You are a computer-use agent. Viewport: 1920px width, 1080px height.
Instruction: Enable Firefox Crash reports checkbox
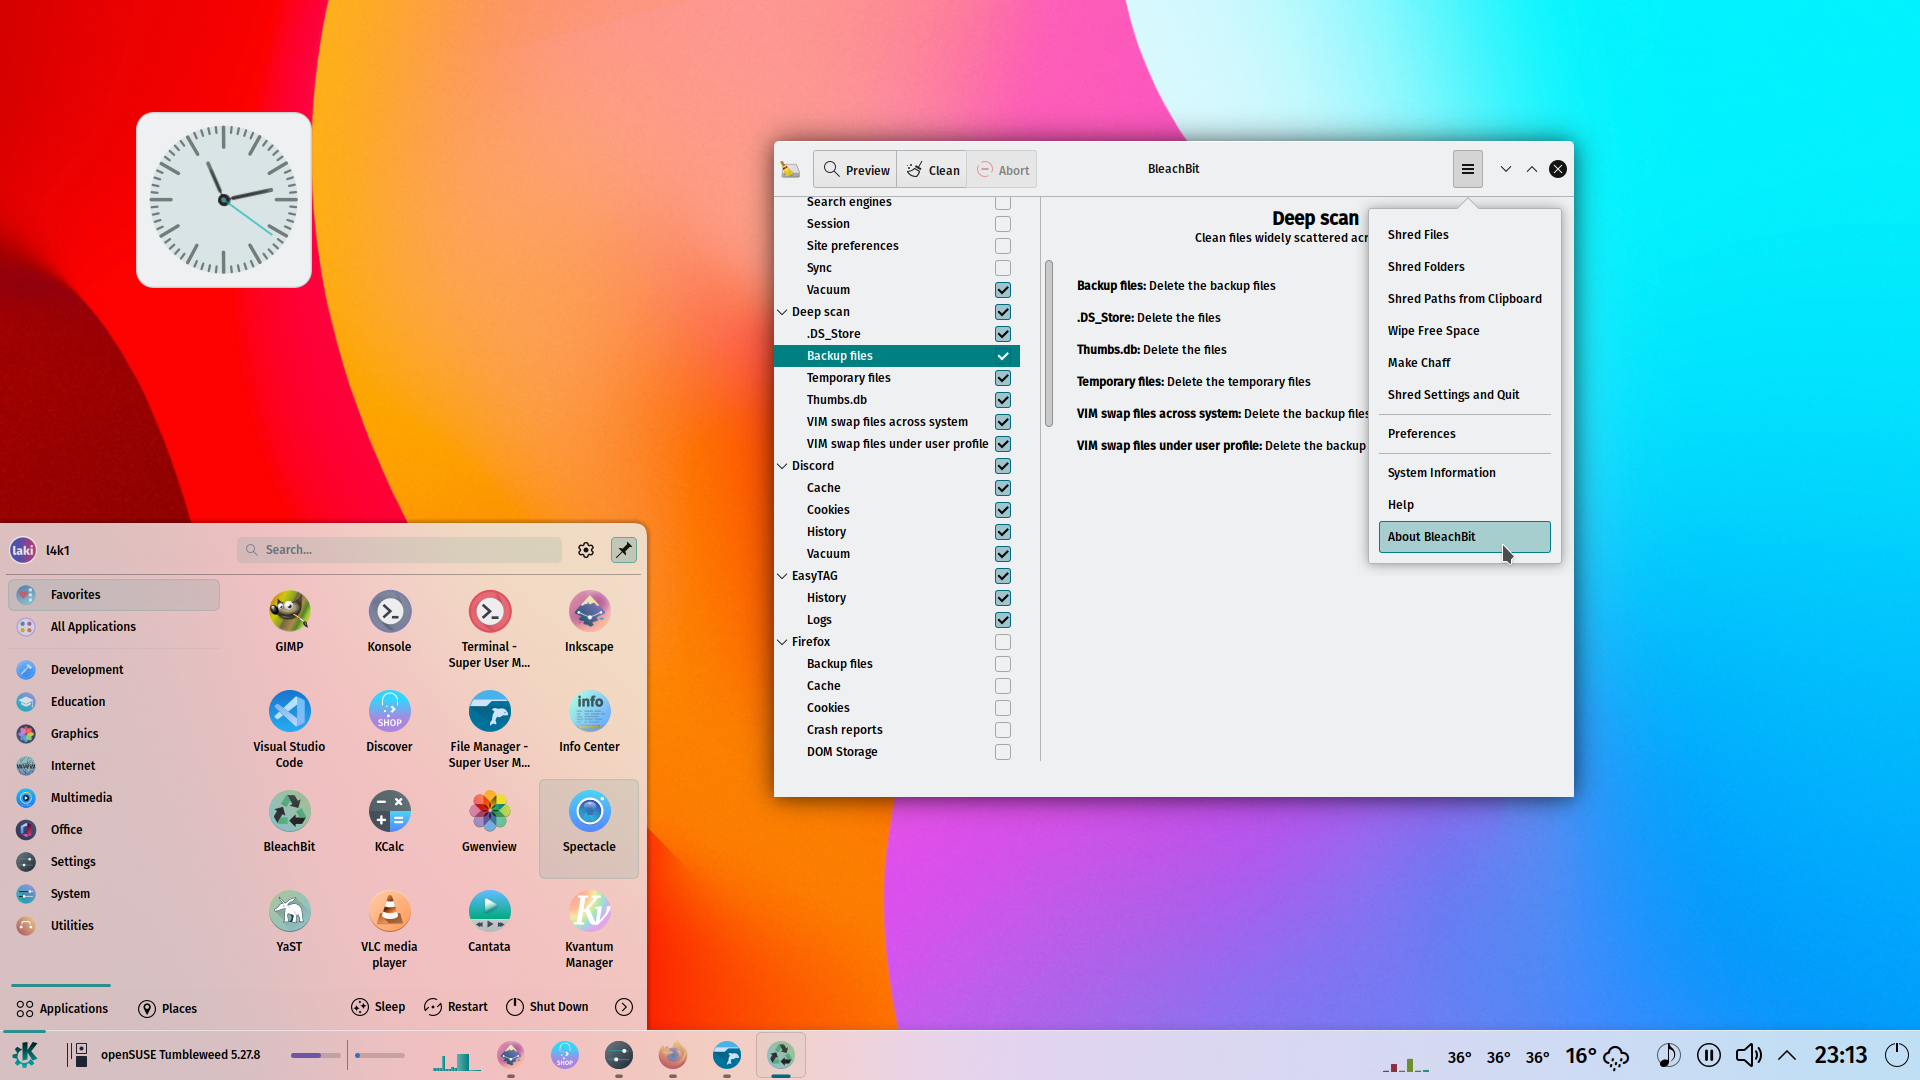pyautogui.click(x=1003, y=730)
